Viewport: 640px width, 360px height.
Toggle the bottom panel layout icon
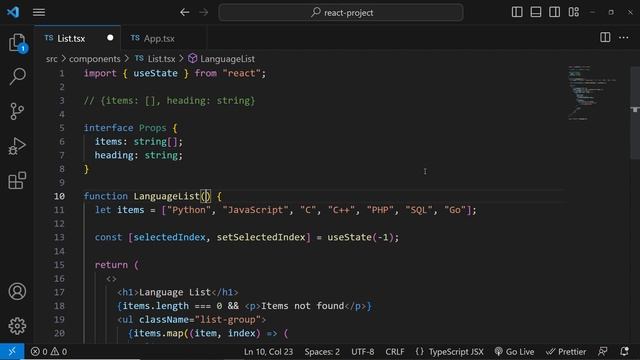[536, 12]
